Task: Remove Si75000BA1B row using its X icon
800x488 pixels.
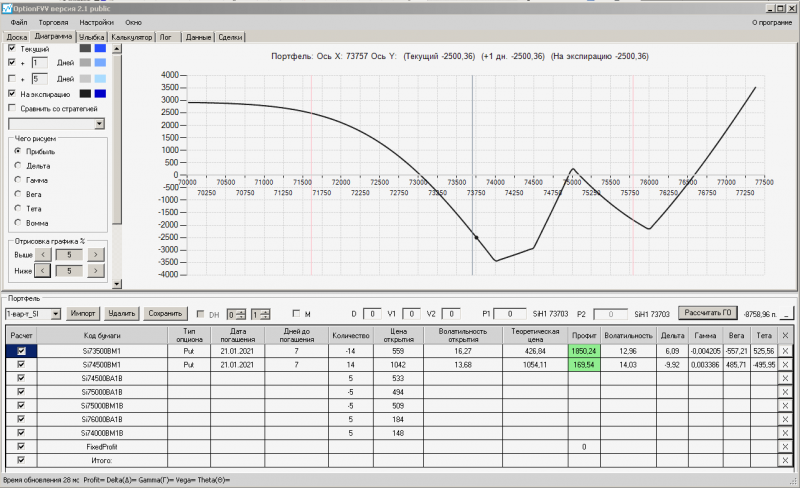Action: coord(785,392)
